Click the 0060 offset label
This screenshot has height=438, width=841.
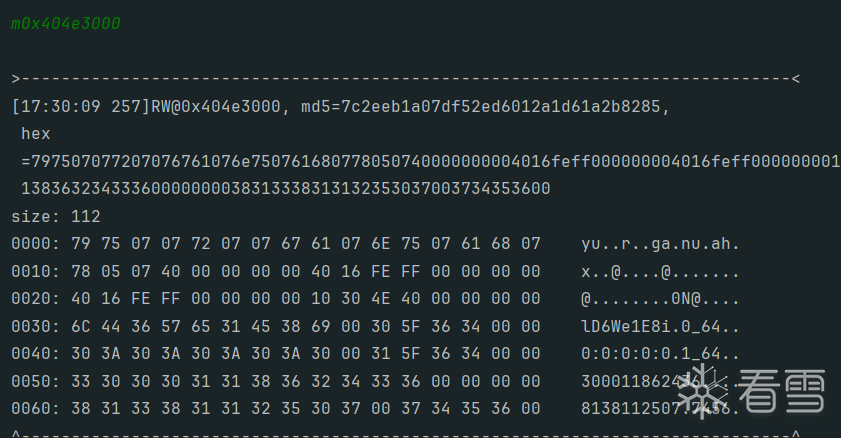pos(30,409)
